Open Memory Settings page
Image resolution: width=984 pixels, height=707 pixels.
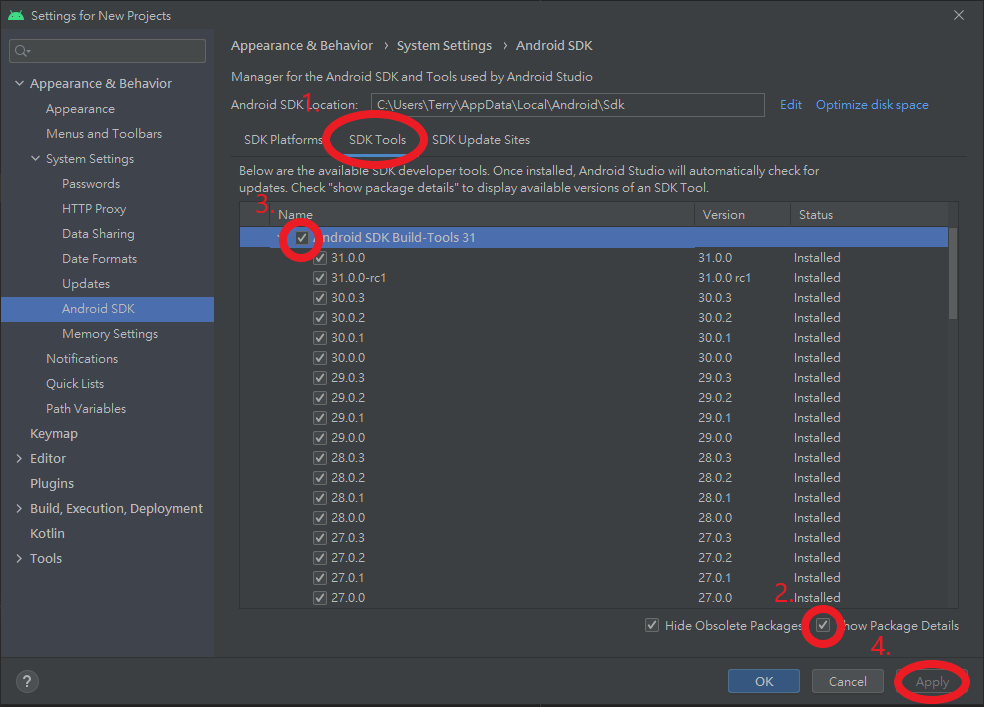(x=110, y=334)
